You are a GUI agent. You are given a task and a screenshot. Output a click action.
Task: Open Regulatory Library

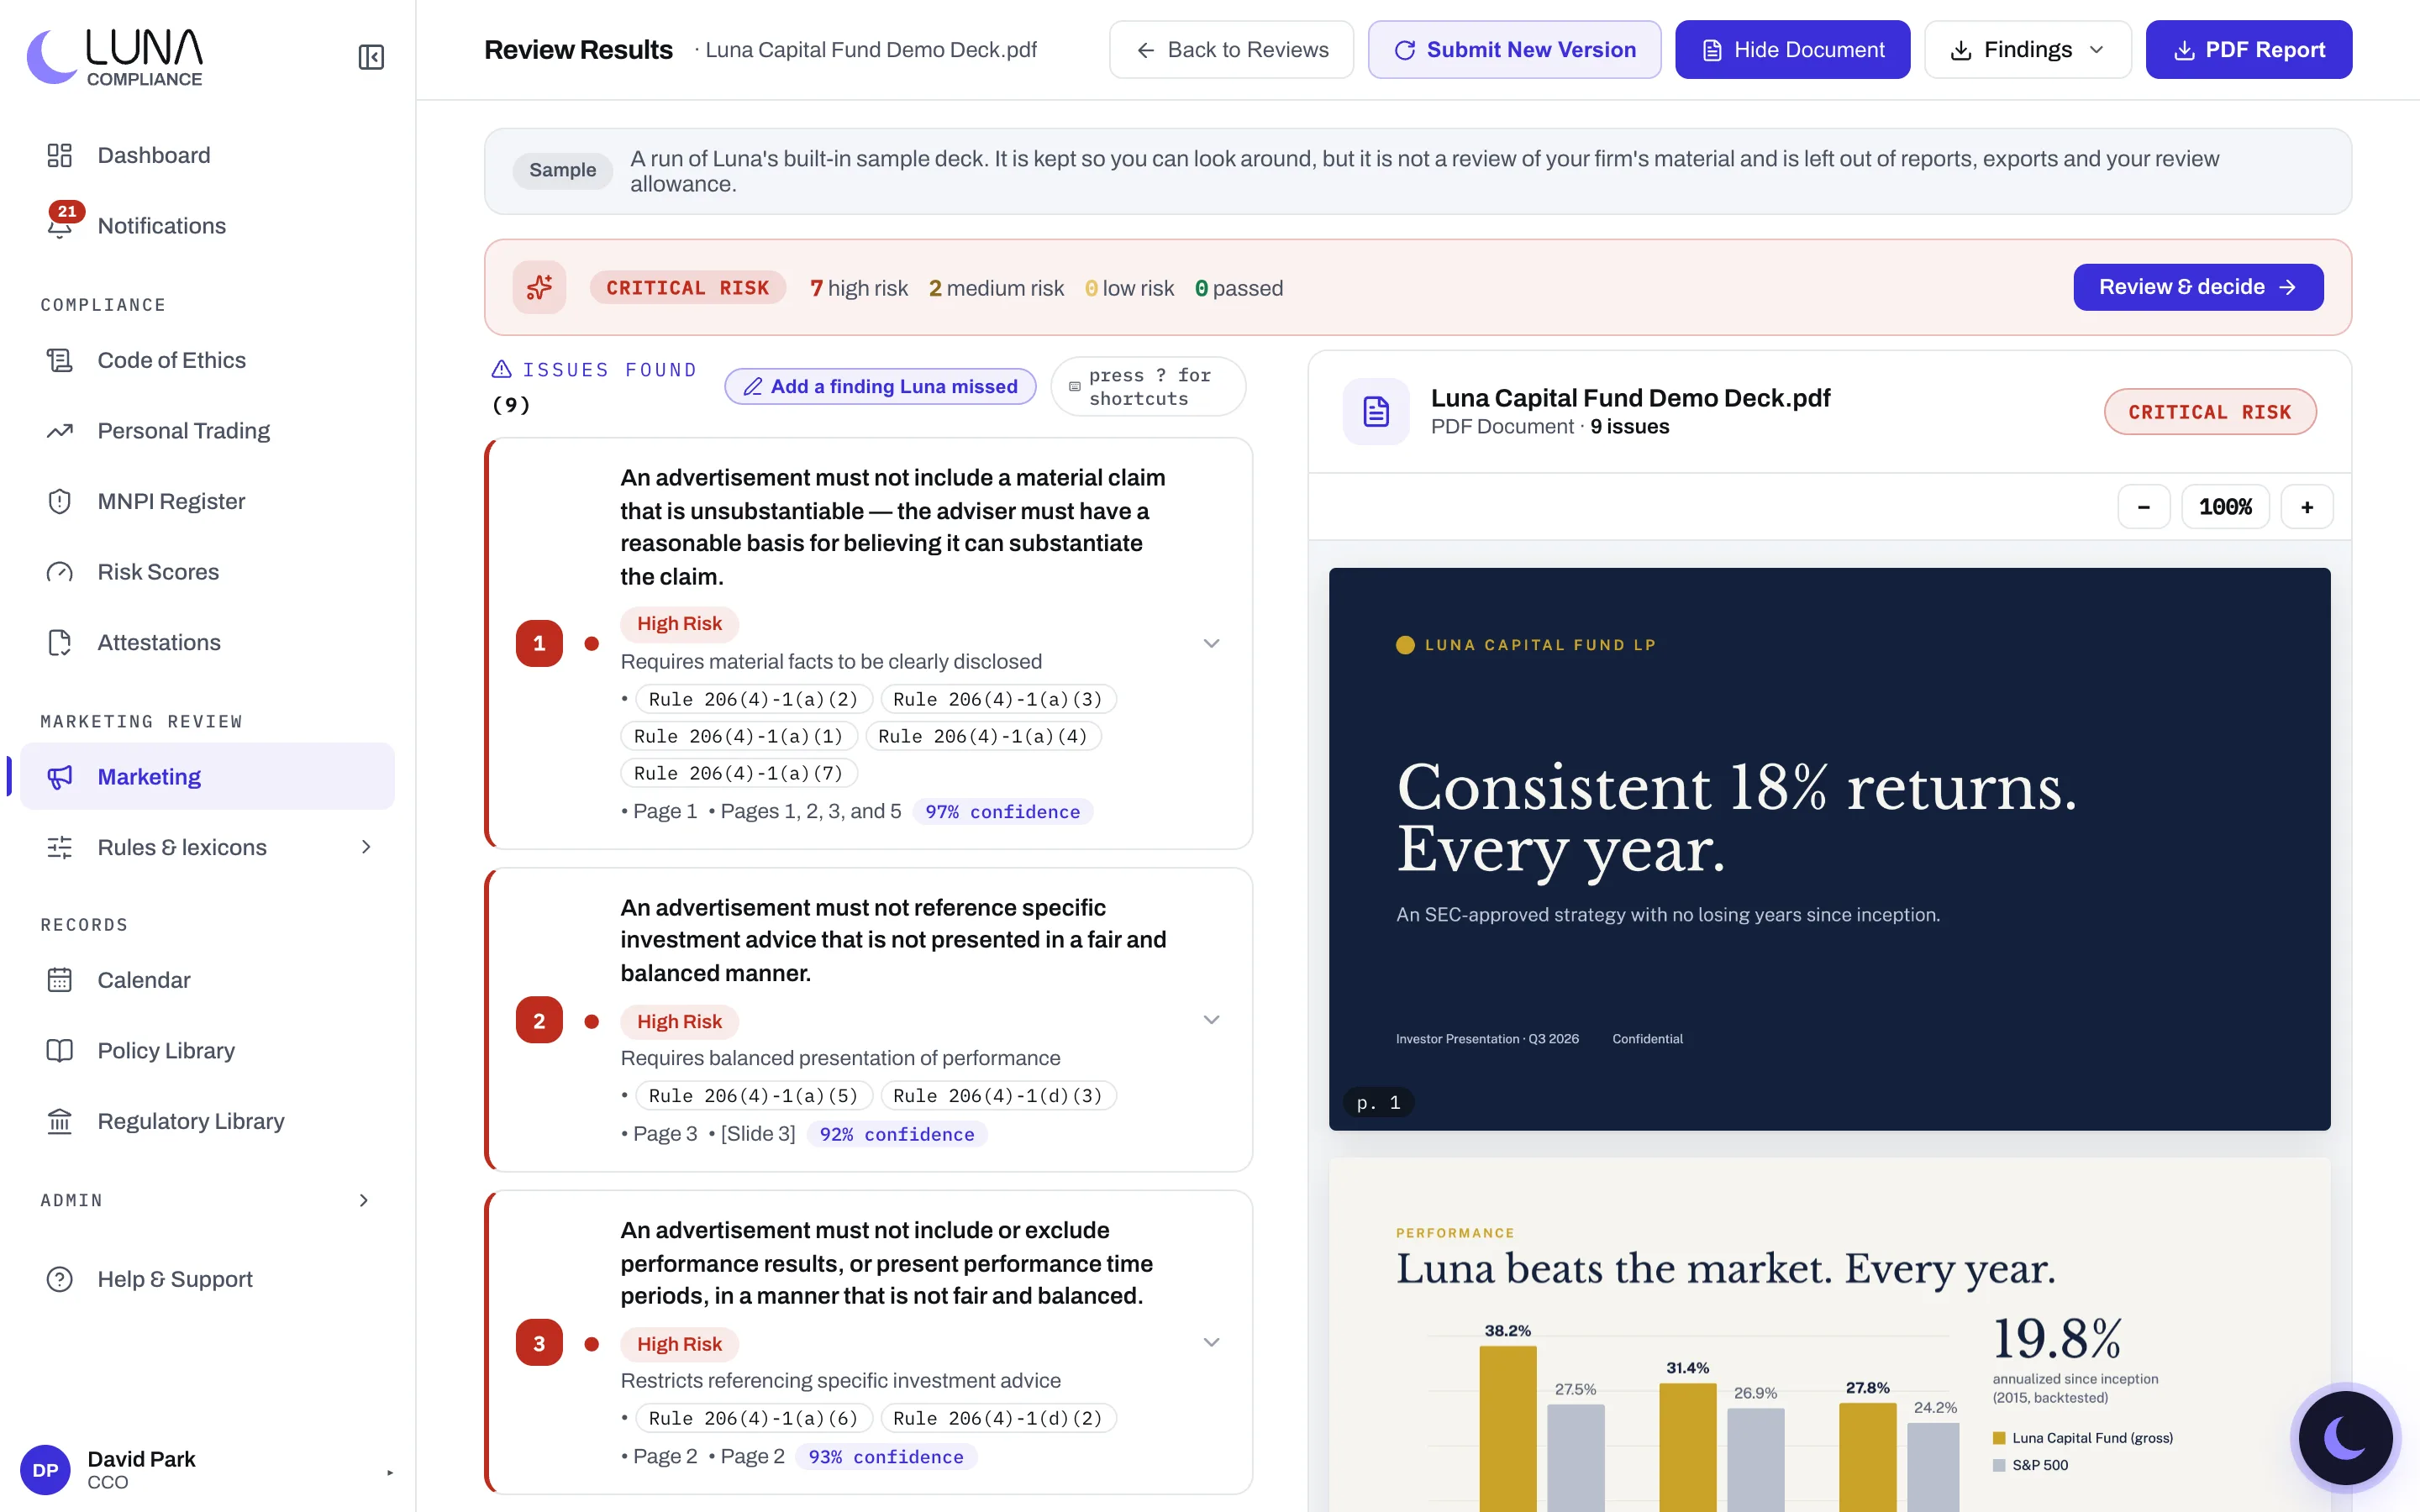(x=207, y=1121)
